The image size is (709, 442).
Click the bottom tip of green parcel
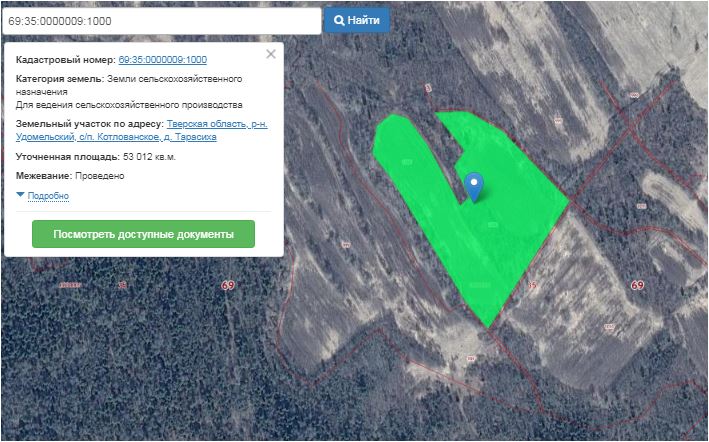(486, 324)
